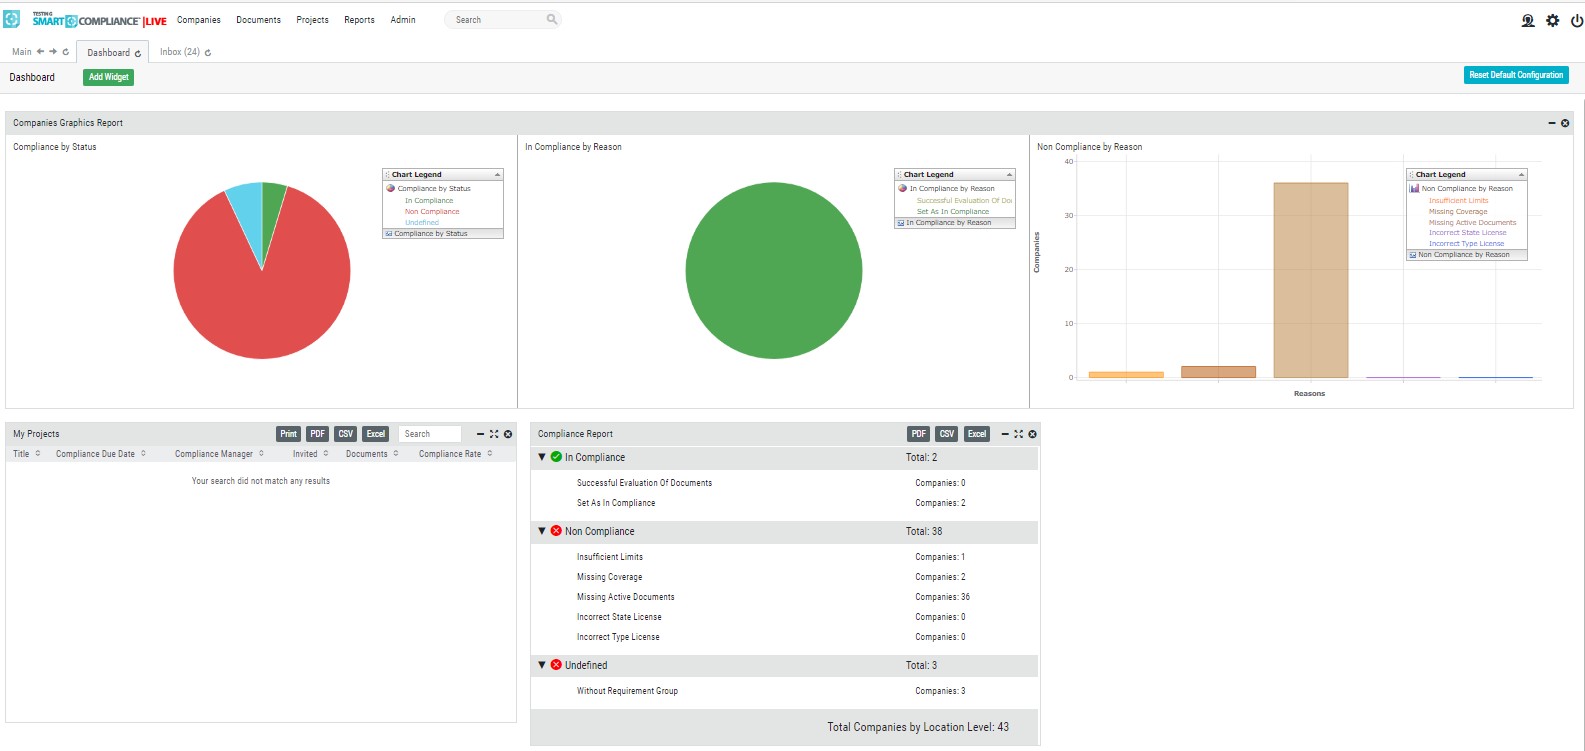
Task: Sort by Compliance Manager column
Action: click(x=220, y=454)
